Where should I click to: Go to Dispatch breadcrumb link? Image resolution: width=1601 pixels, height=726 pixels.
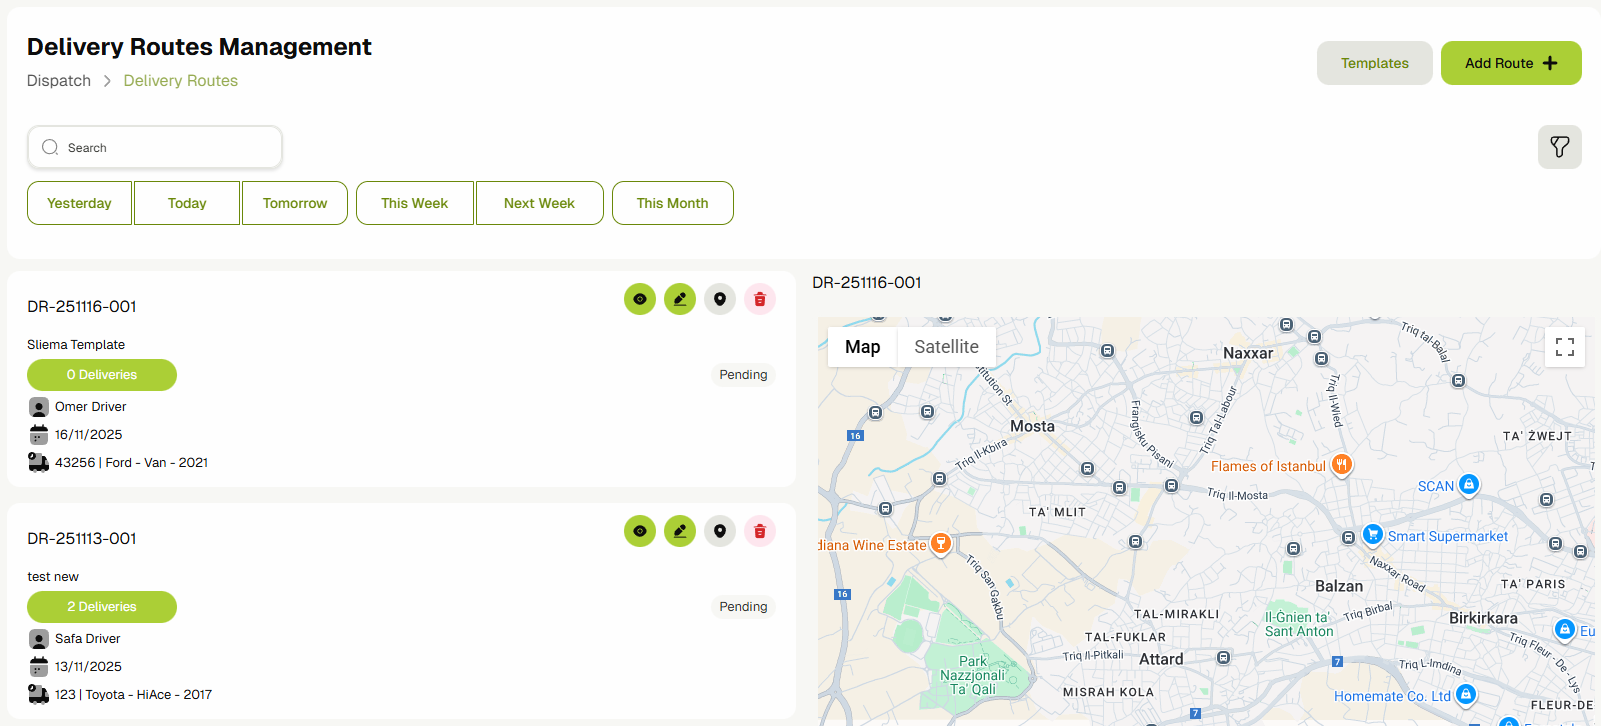[59, 81]
